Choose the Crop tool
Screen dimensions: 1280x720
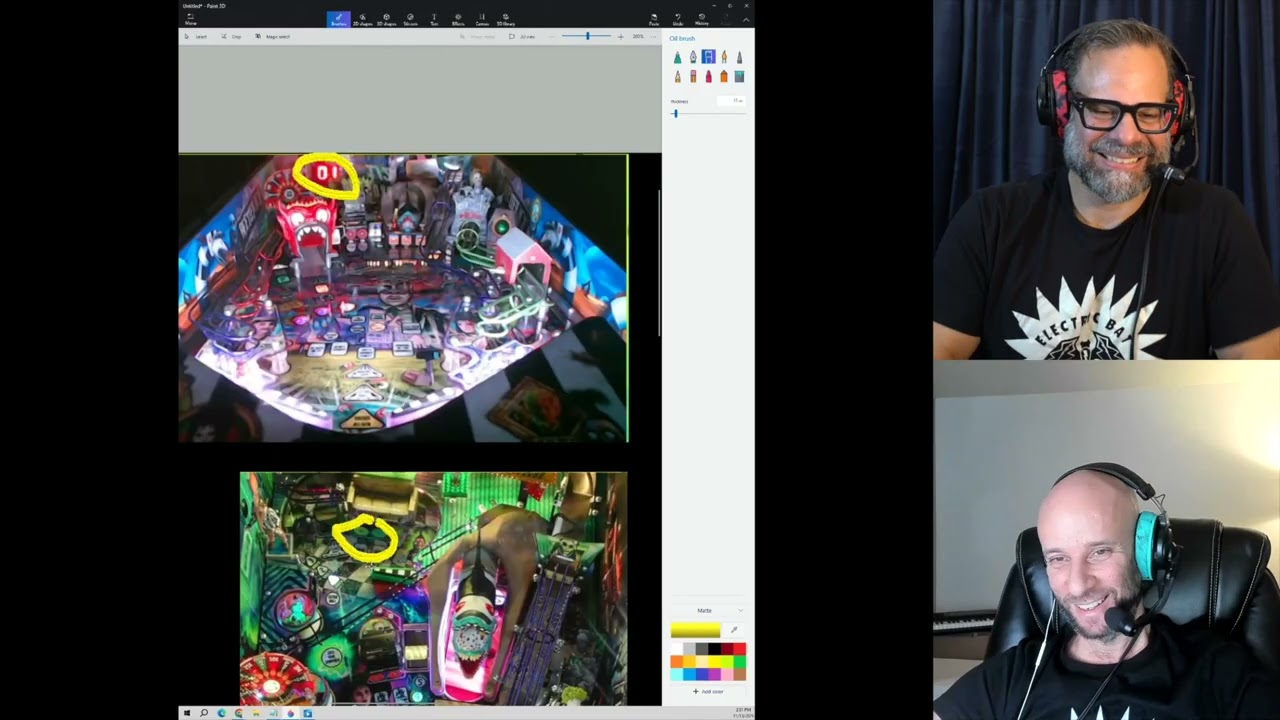tap(231, 36)
